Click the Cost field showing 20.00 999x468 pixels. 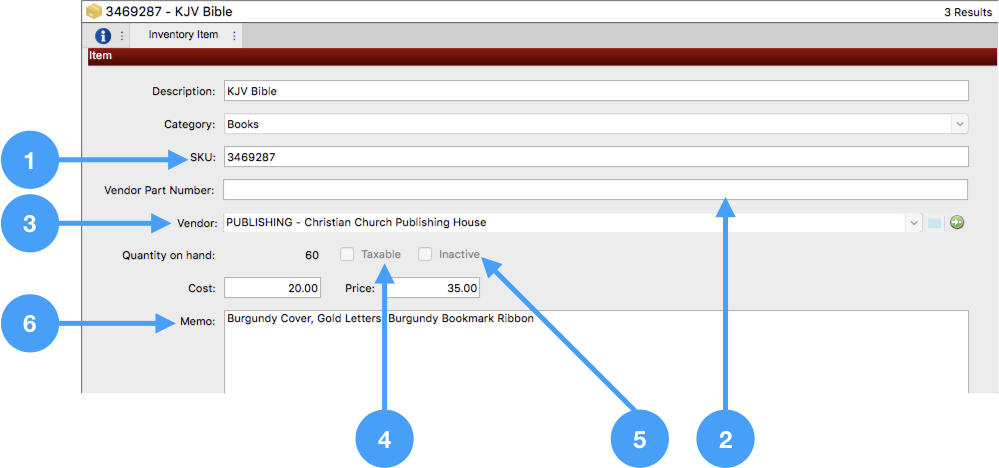coord(273,288)
